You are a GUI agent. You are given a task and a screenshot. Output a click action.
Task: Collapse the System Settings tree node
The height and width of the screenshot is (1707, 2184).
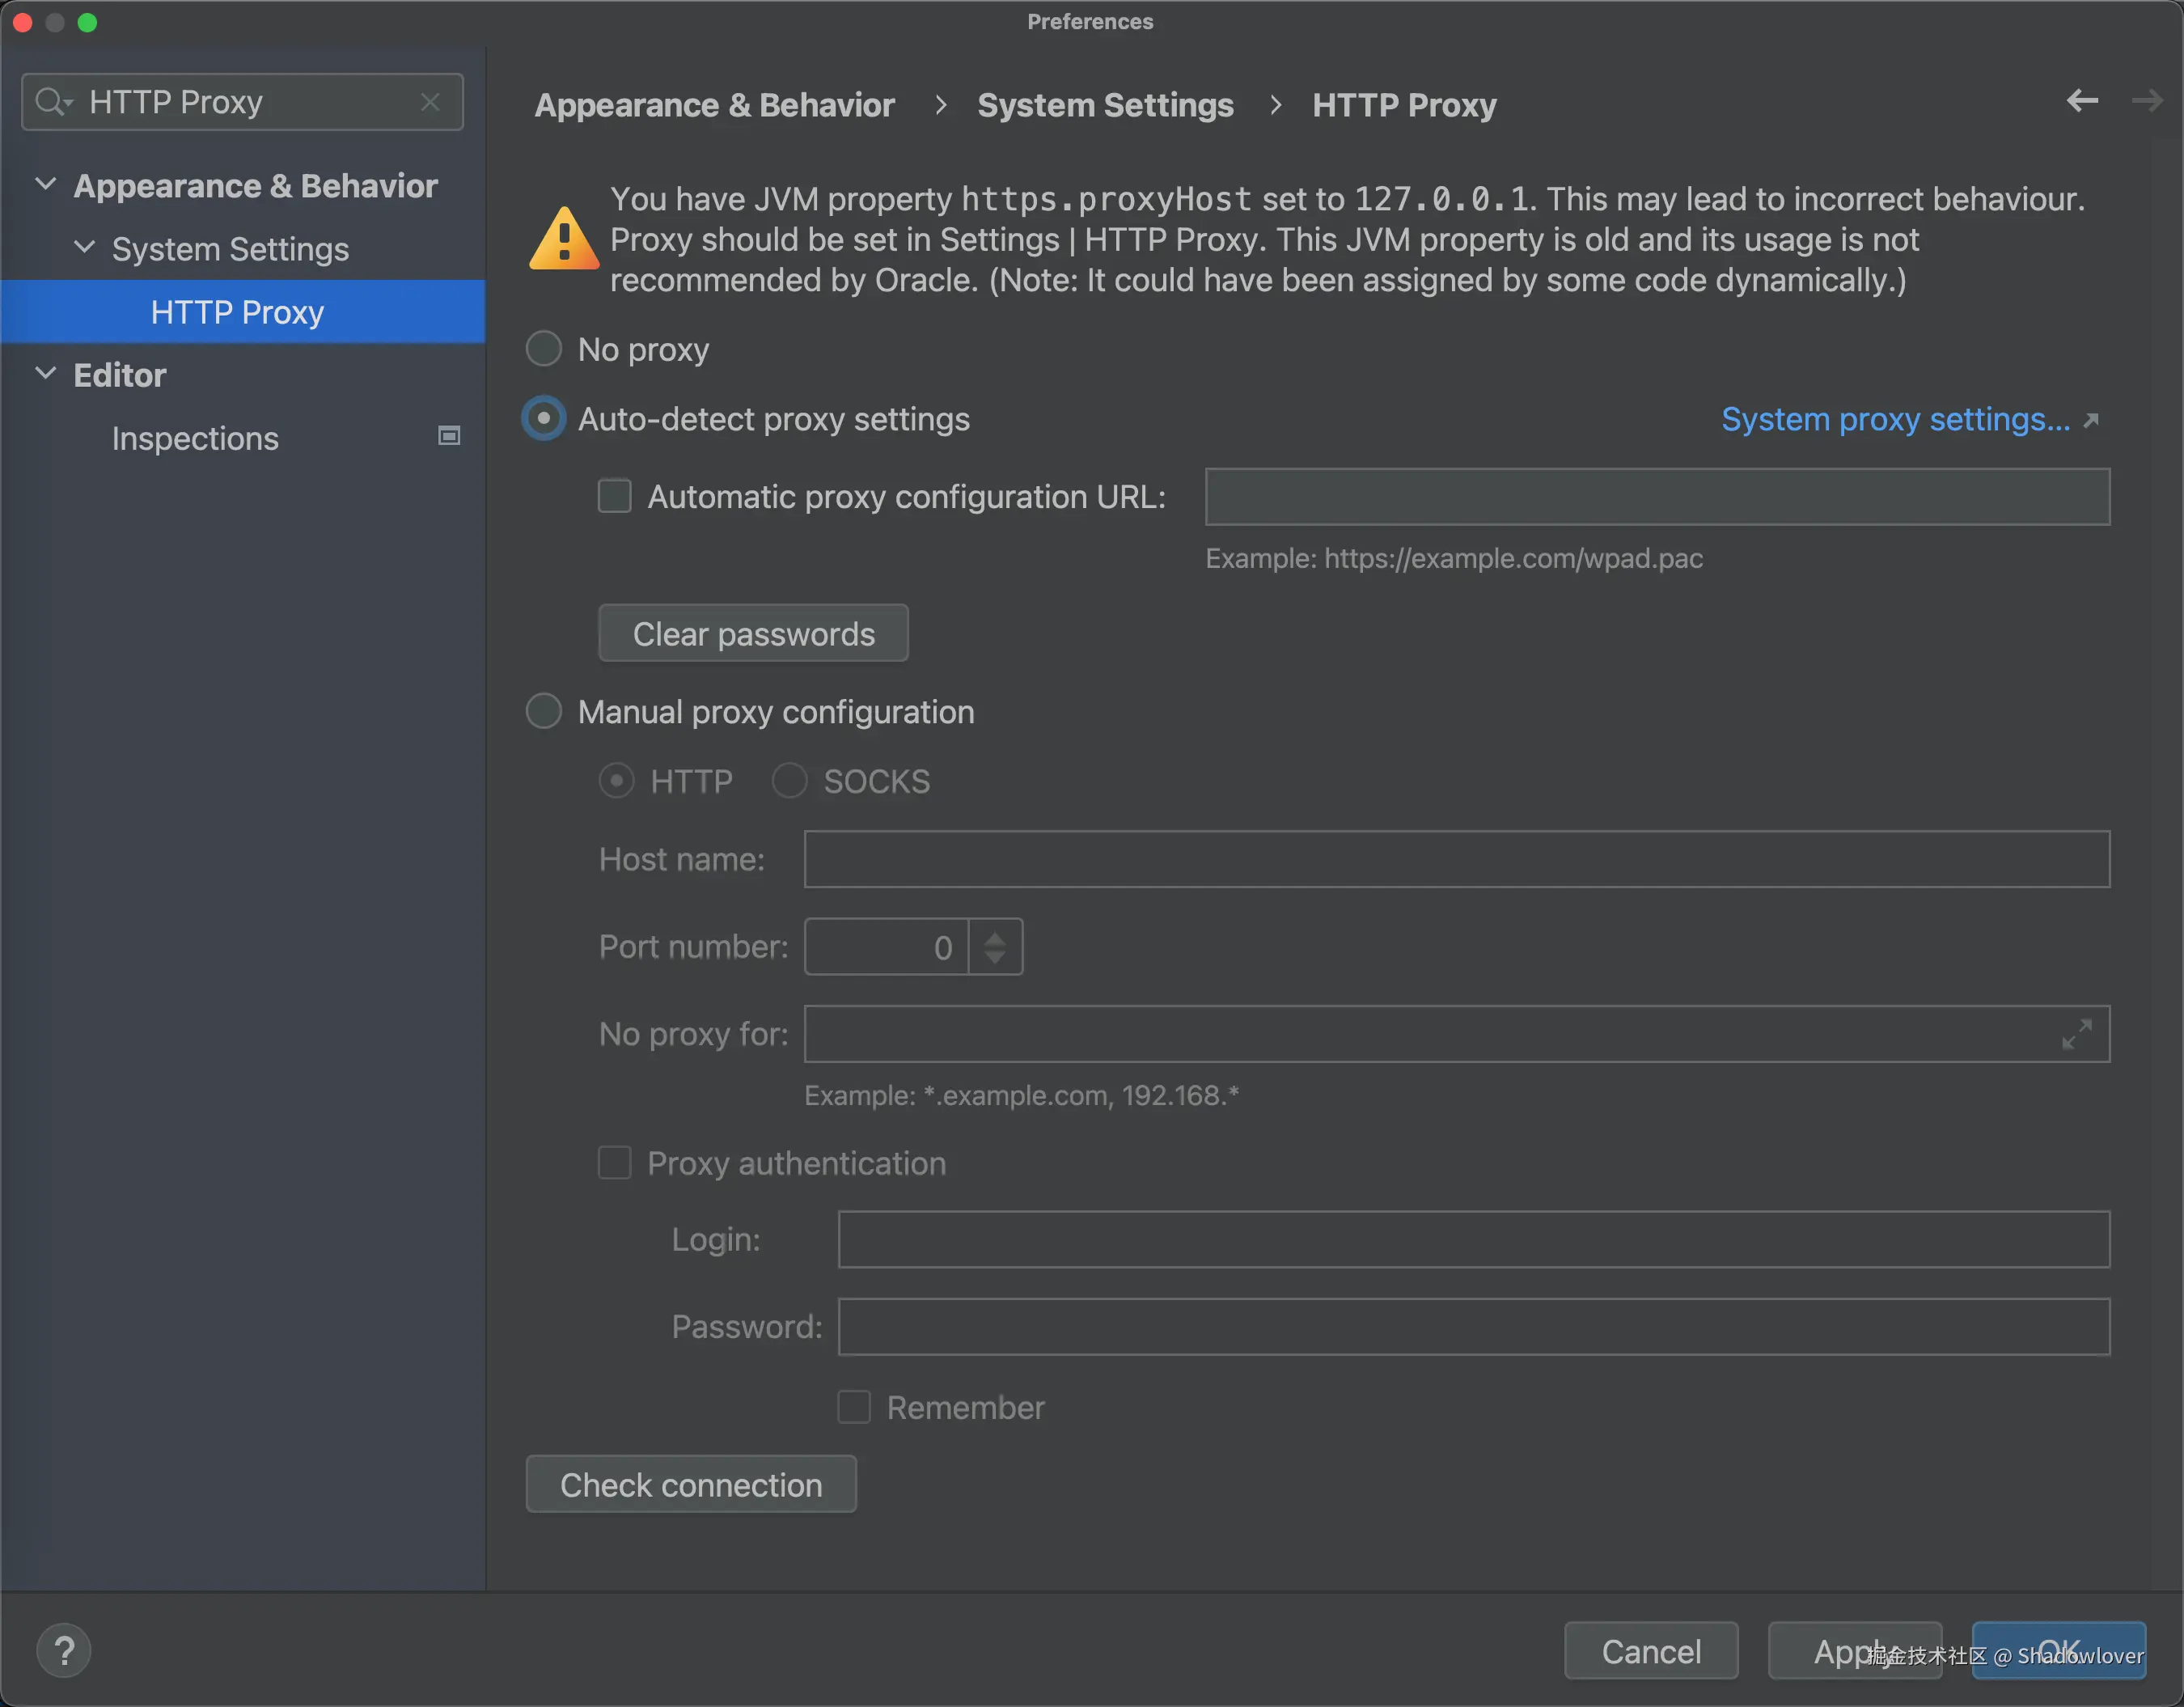pyautogui.click(x=85, y=248)
